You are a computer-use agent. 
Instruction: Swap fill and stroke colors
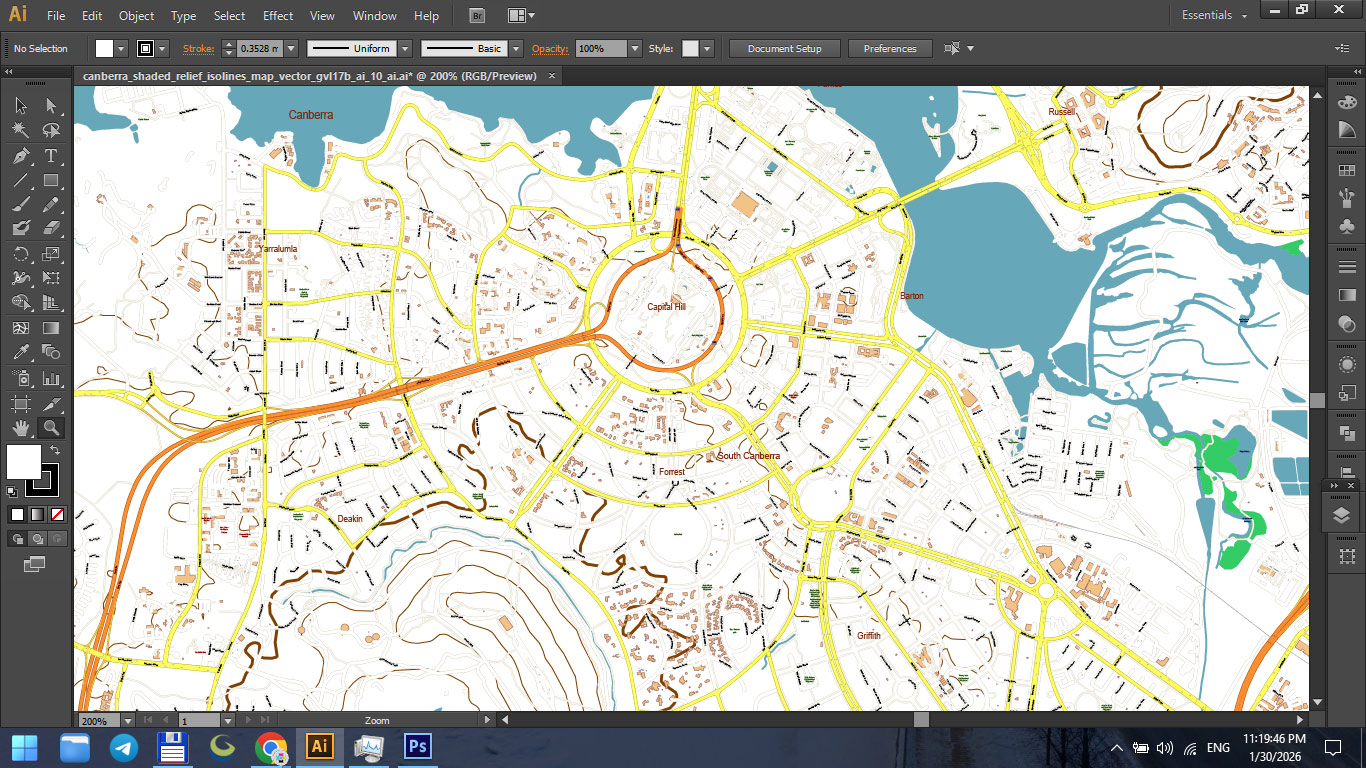click(x=55, y=449)
